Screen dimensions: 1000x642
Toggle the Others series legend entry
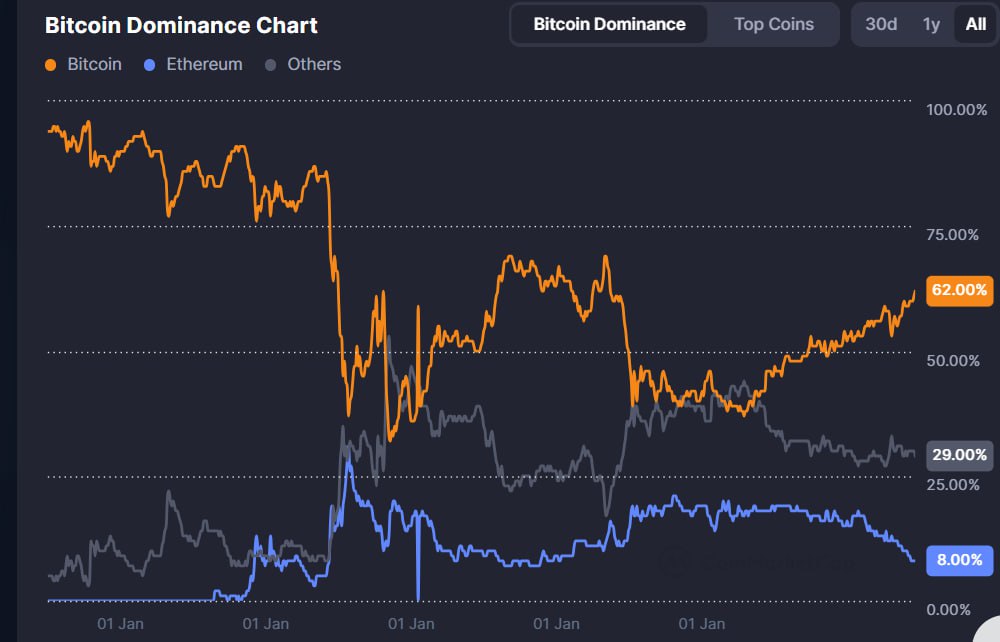click(x=303, y=64)
